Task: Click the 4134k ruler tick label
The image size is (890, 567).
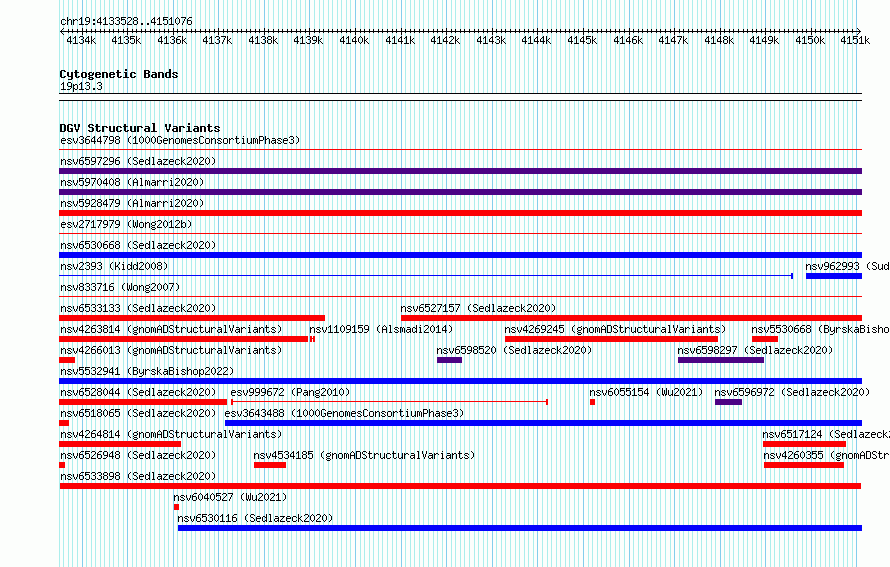Action: 81,40
